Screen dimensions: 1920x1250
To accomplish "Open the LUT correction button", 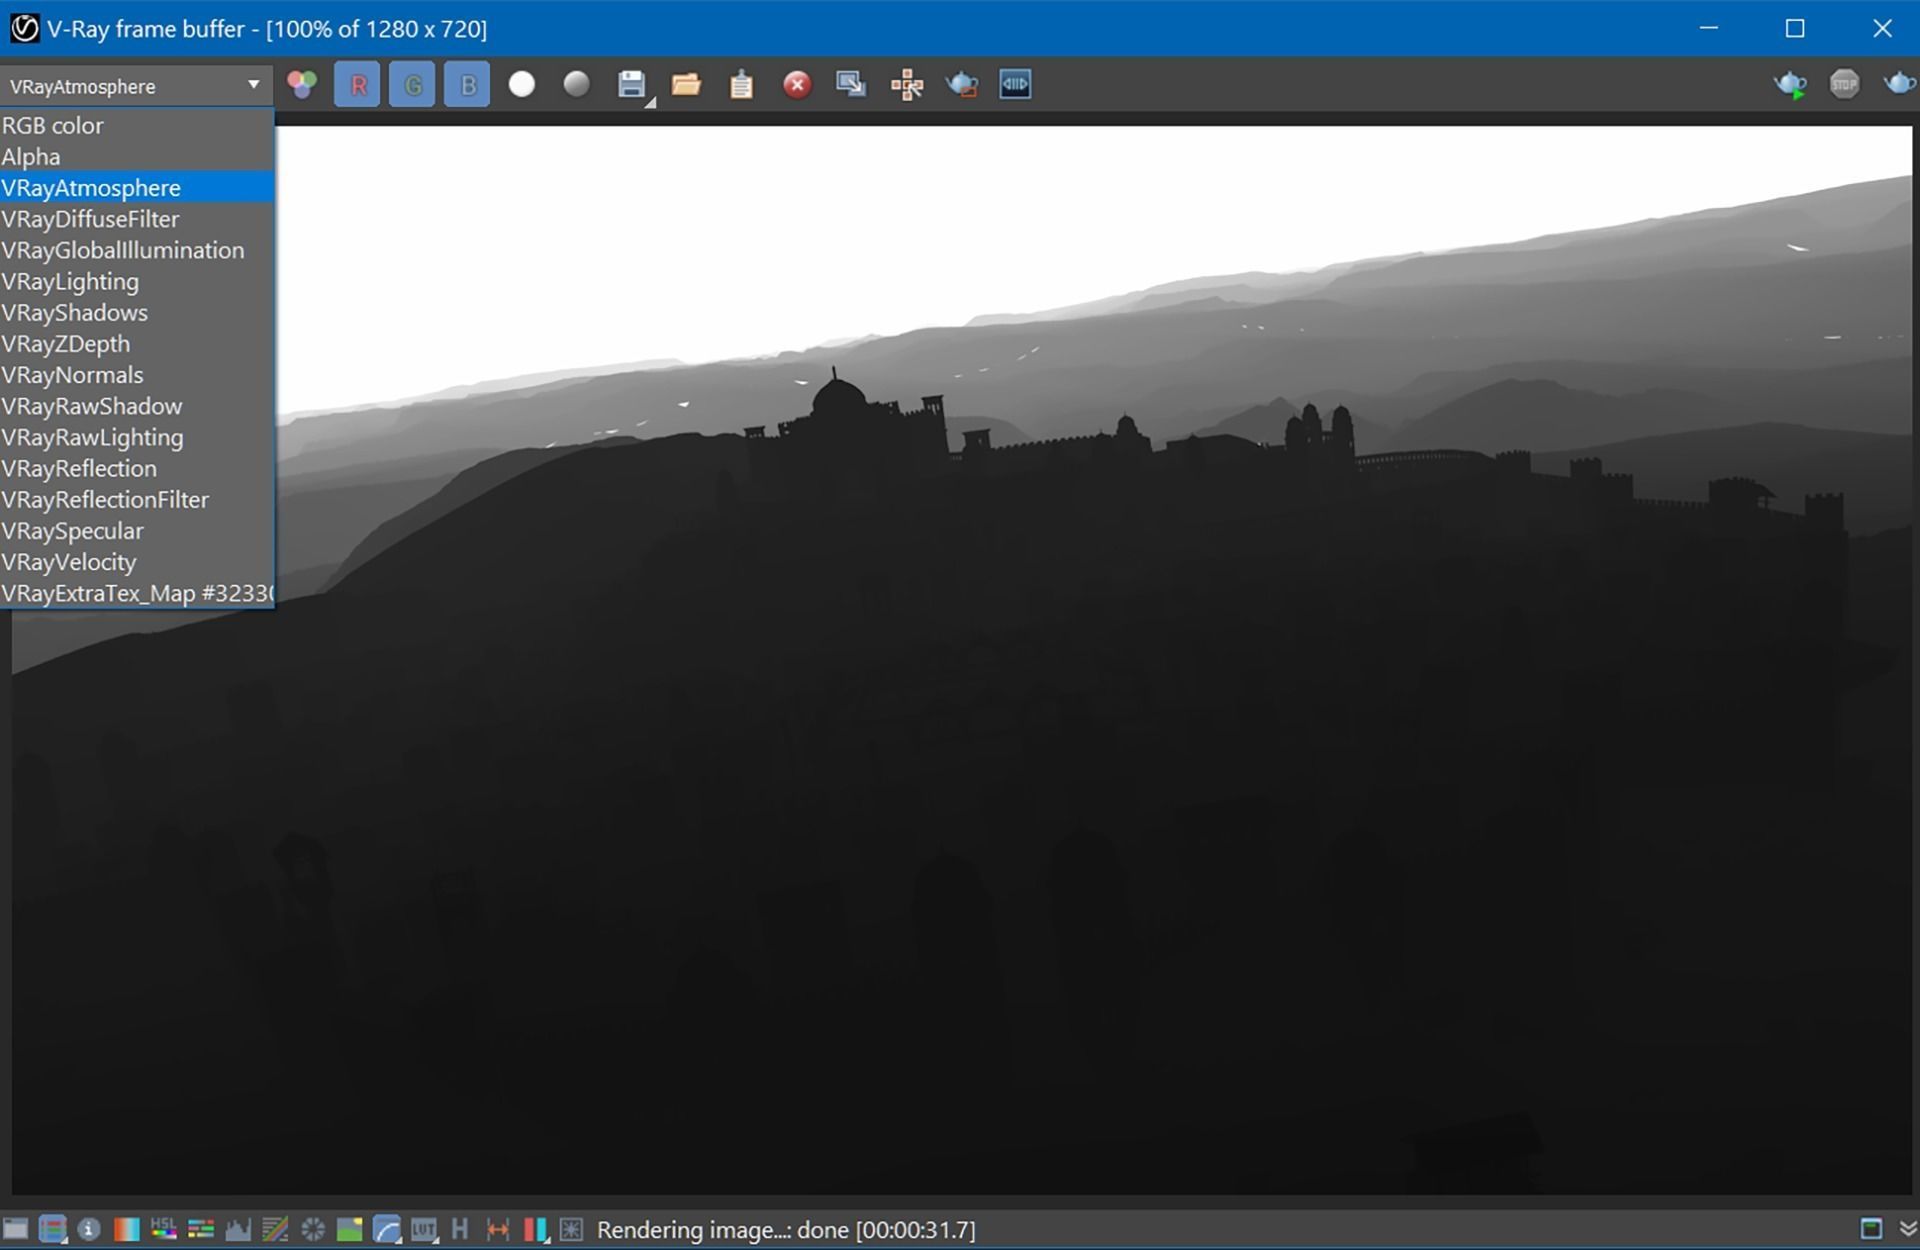I will (423, 1229).
